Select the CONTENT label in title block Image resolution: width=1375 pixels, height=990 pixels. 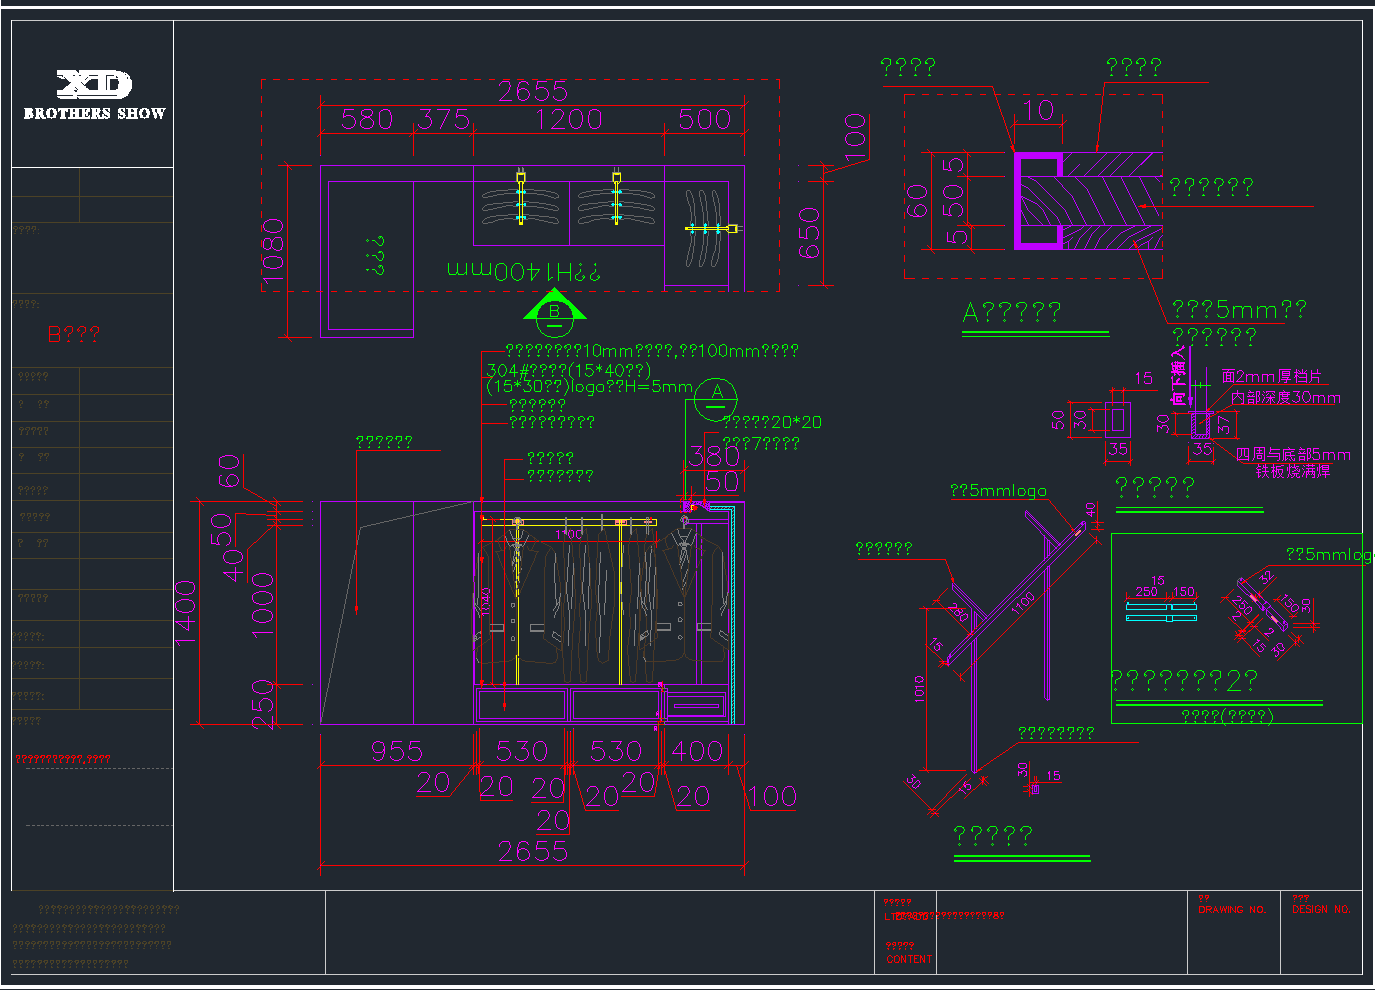coord(908,959)
